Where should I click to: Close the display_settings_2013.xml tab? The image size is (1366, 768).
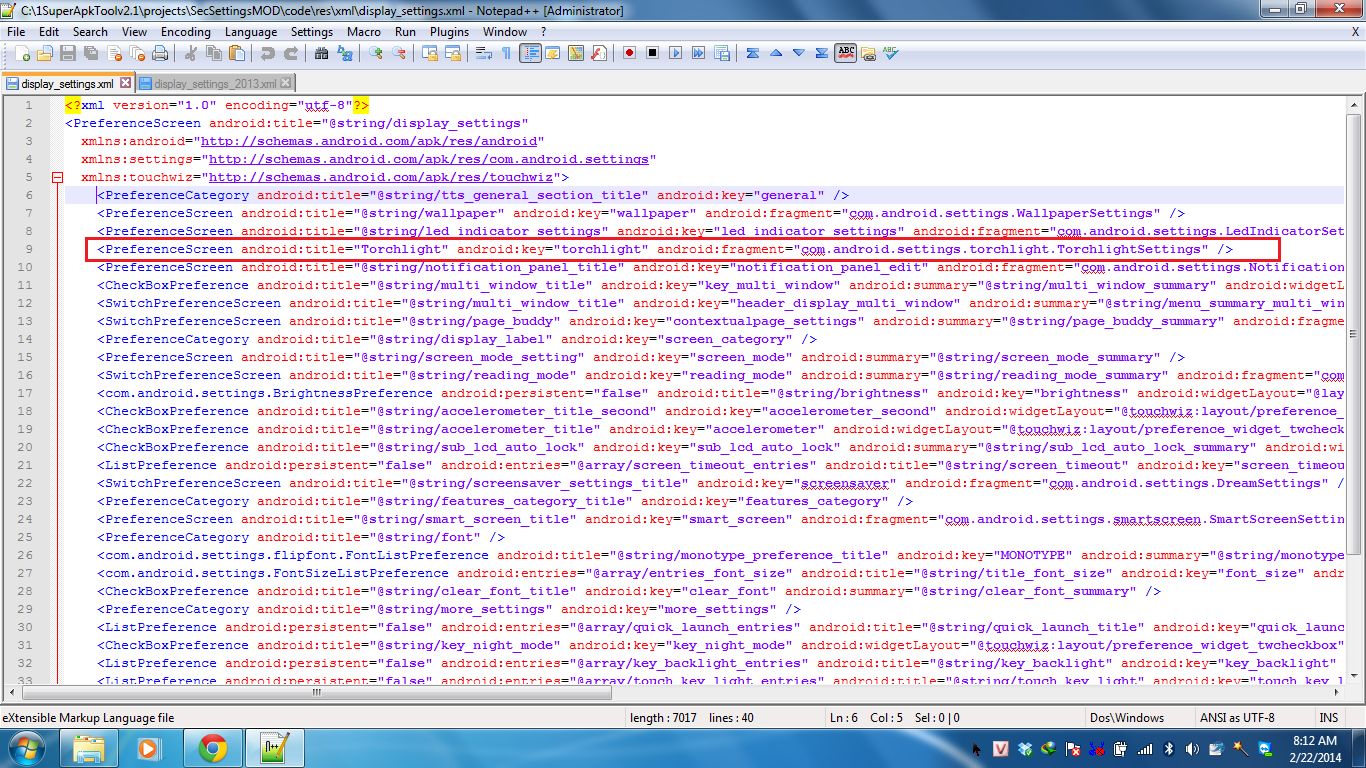point(286,83)
